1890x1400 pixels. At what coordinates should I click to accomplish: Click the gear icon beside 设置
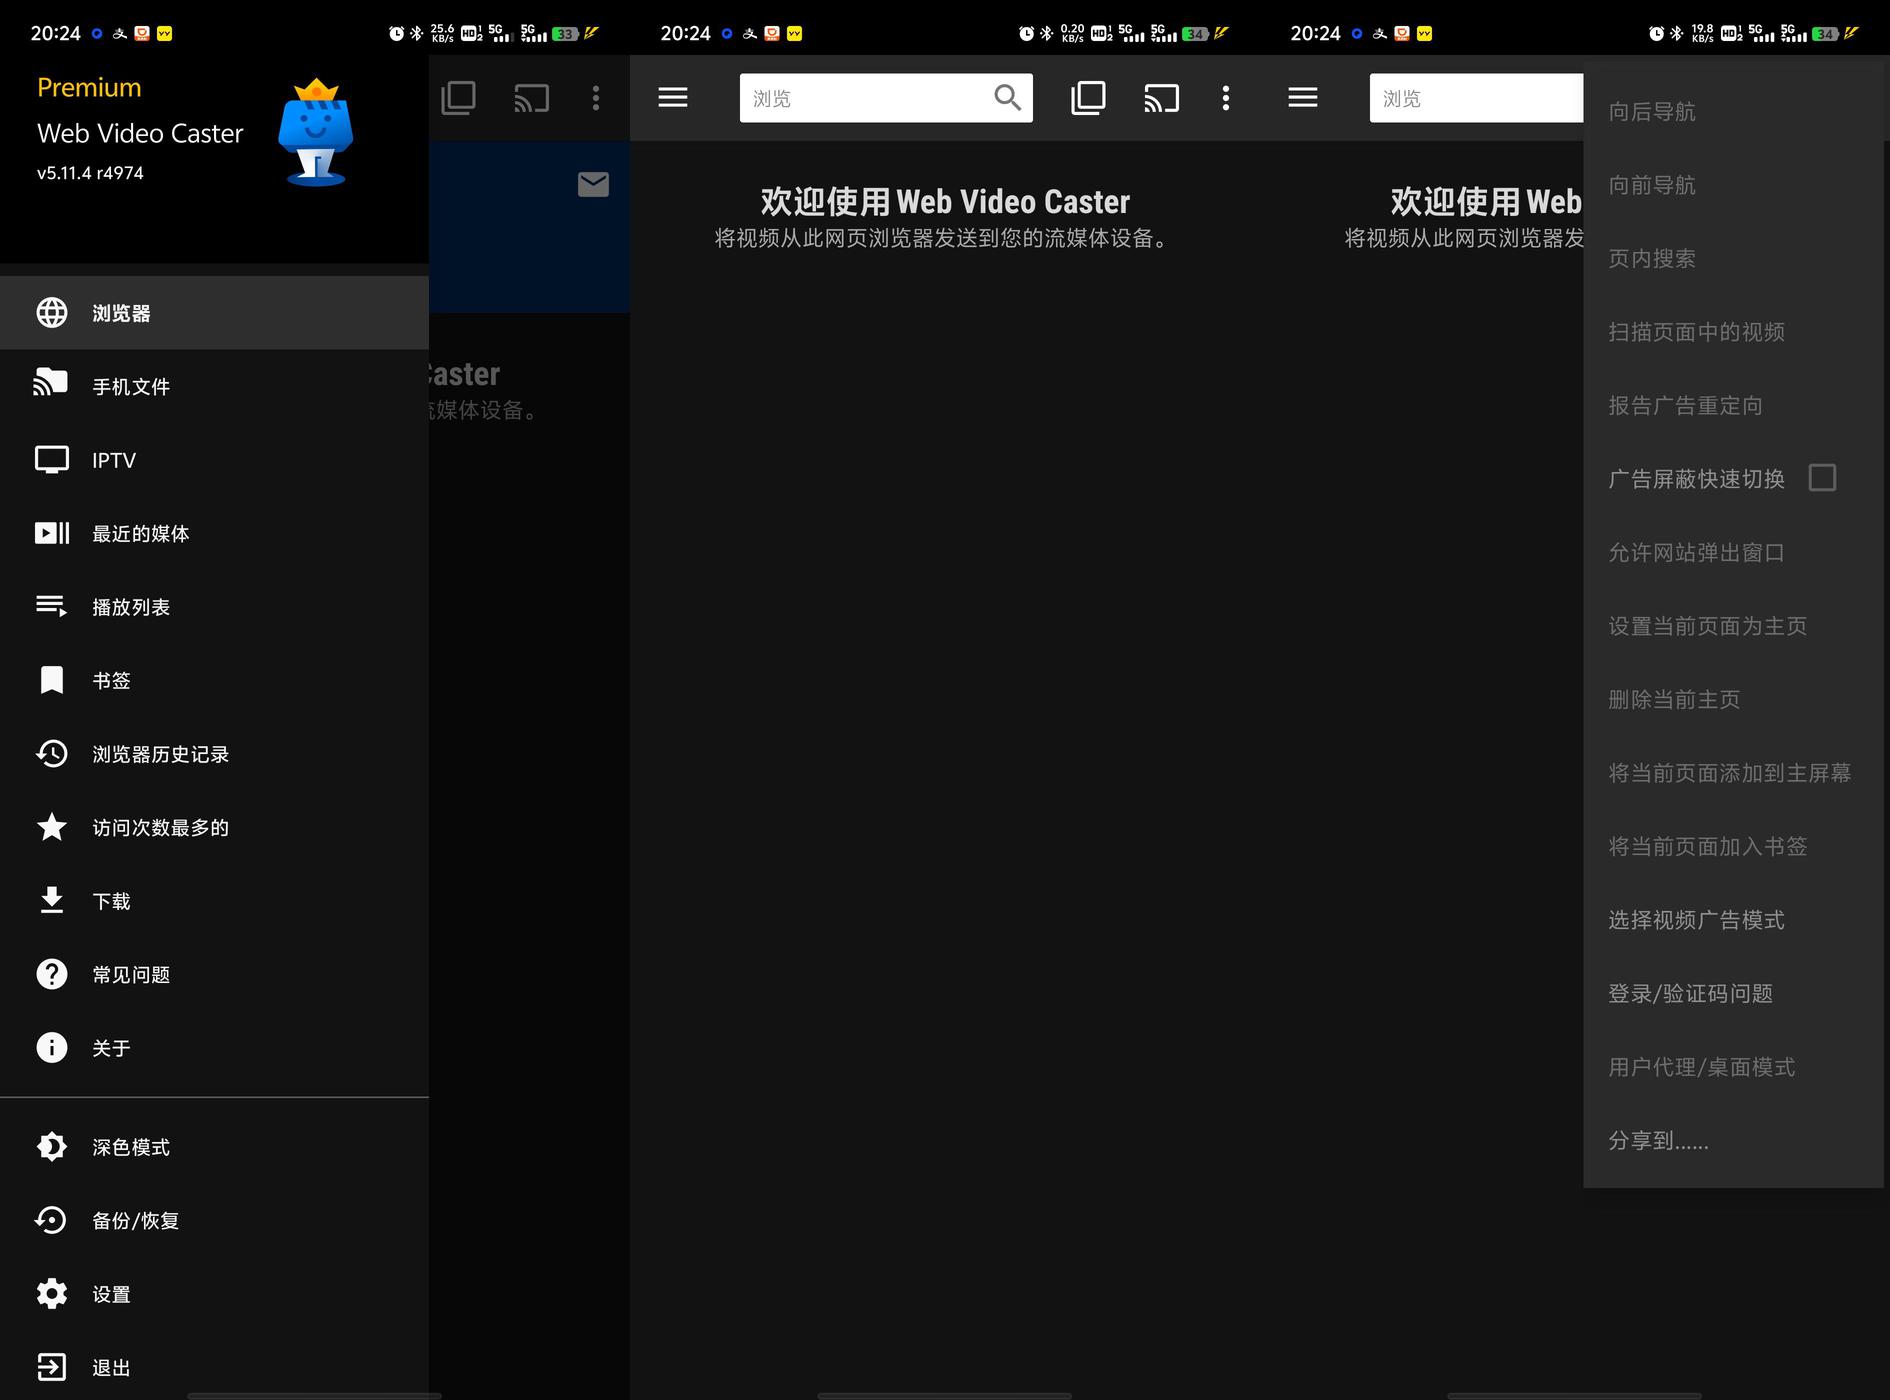click(52, 1293)
